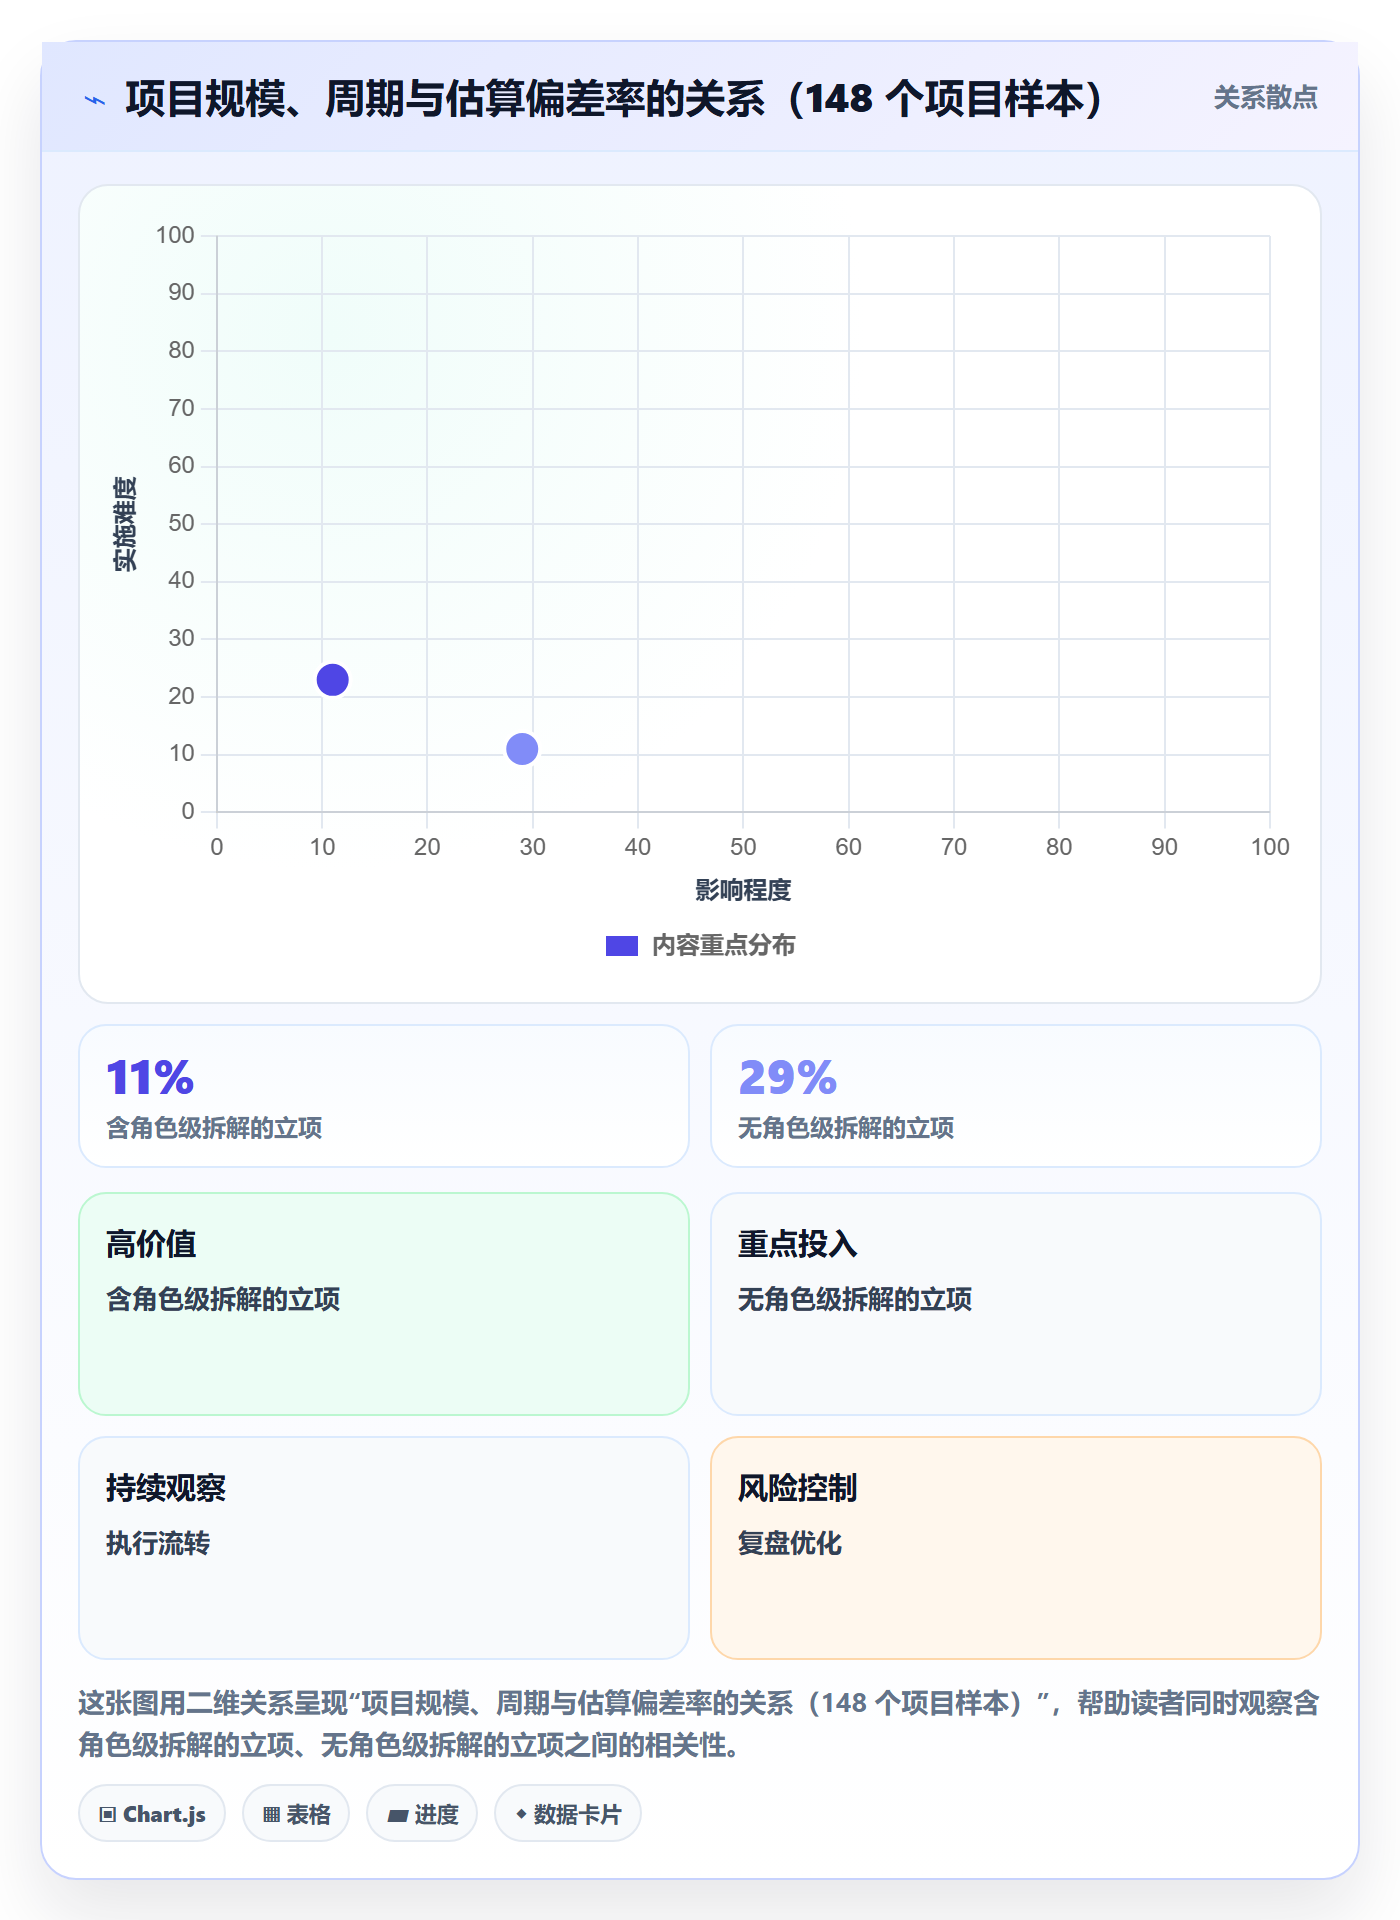Click the description paragraph starting 这张图用二维关系
The height and width of the screenshot is (1920, 1400).
pyautogui.click(x=699, y=1724)
